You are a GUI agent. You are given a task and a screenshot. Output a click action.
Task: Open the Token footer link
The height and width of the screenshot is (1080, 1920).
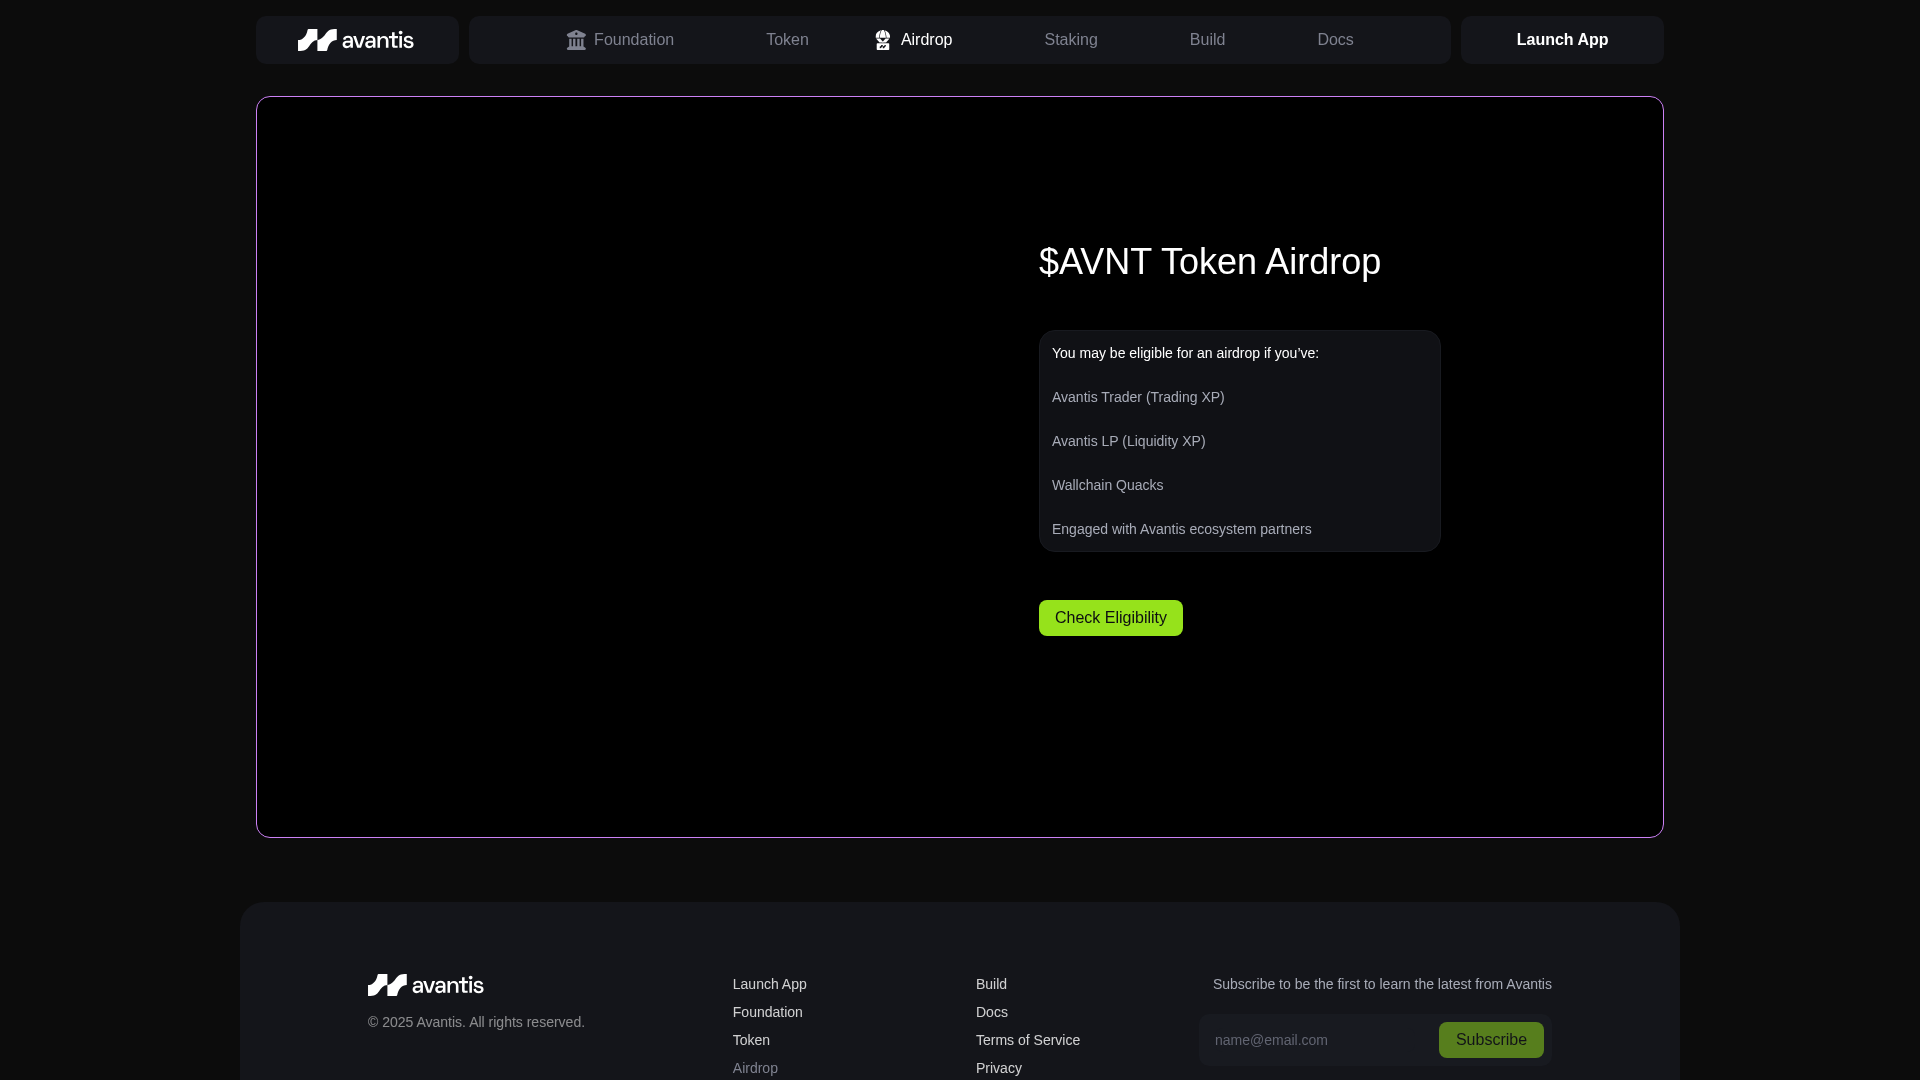tap(751, 1040)
